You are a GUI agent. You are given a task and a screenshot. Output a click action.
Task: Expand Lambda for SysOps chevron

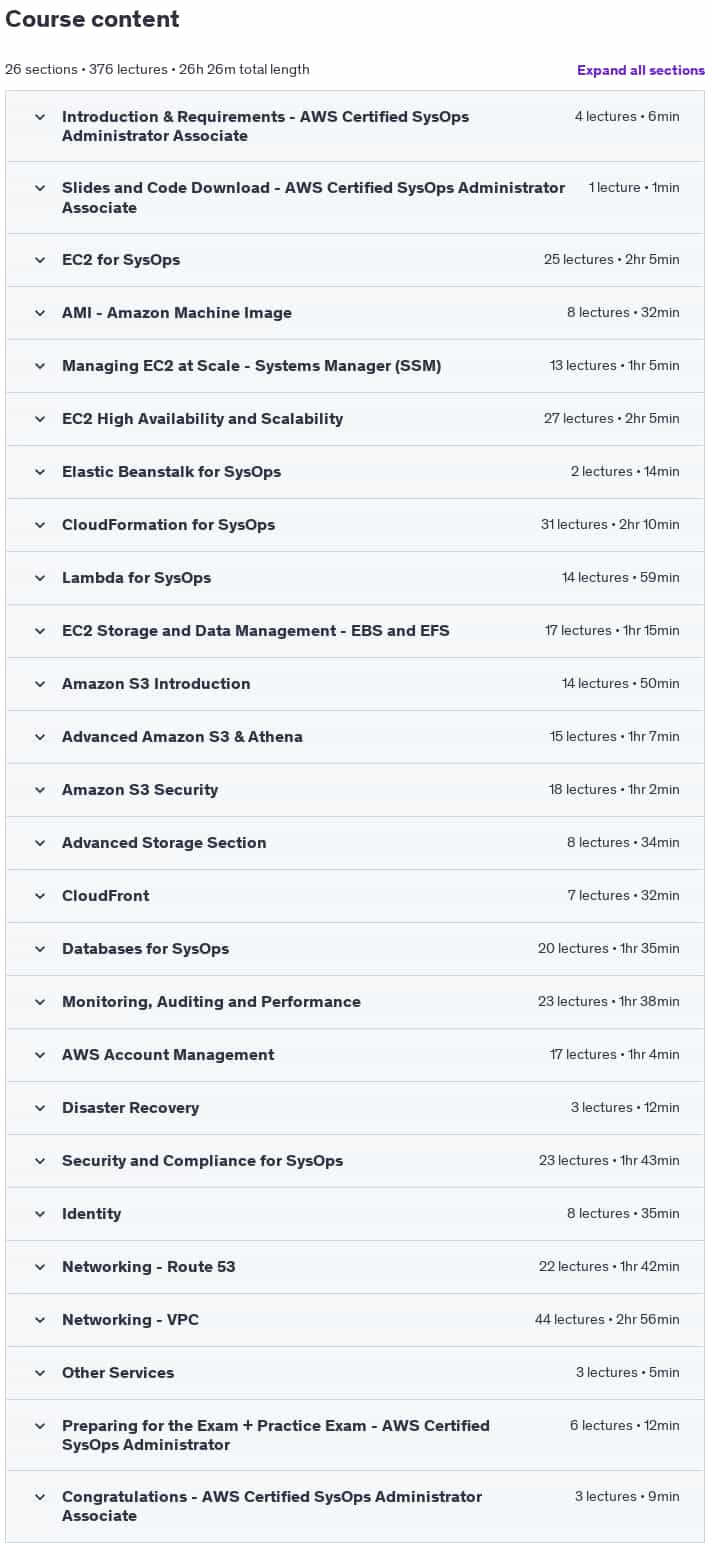coord(40,578)
